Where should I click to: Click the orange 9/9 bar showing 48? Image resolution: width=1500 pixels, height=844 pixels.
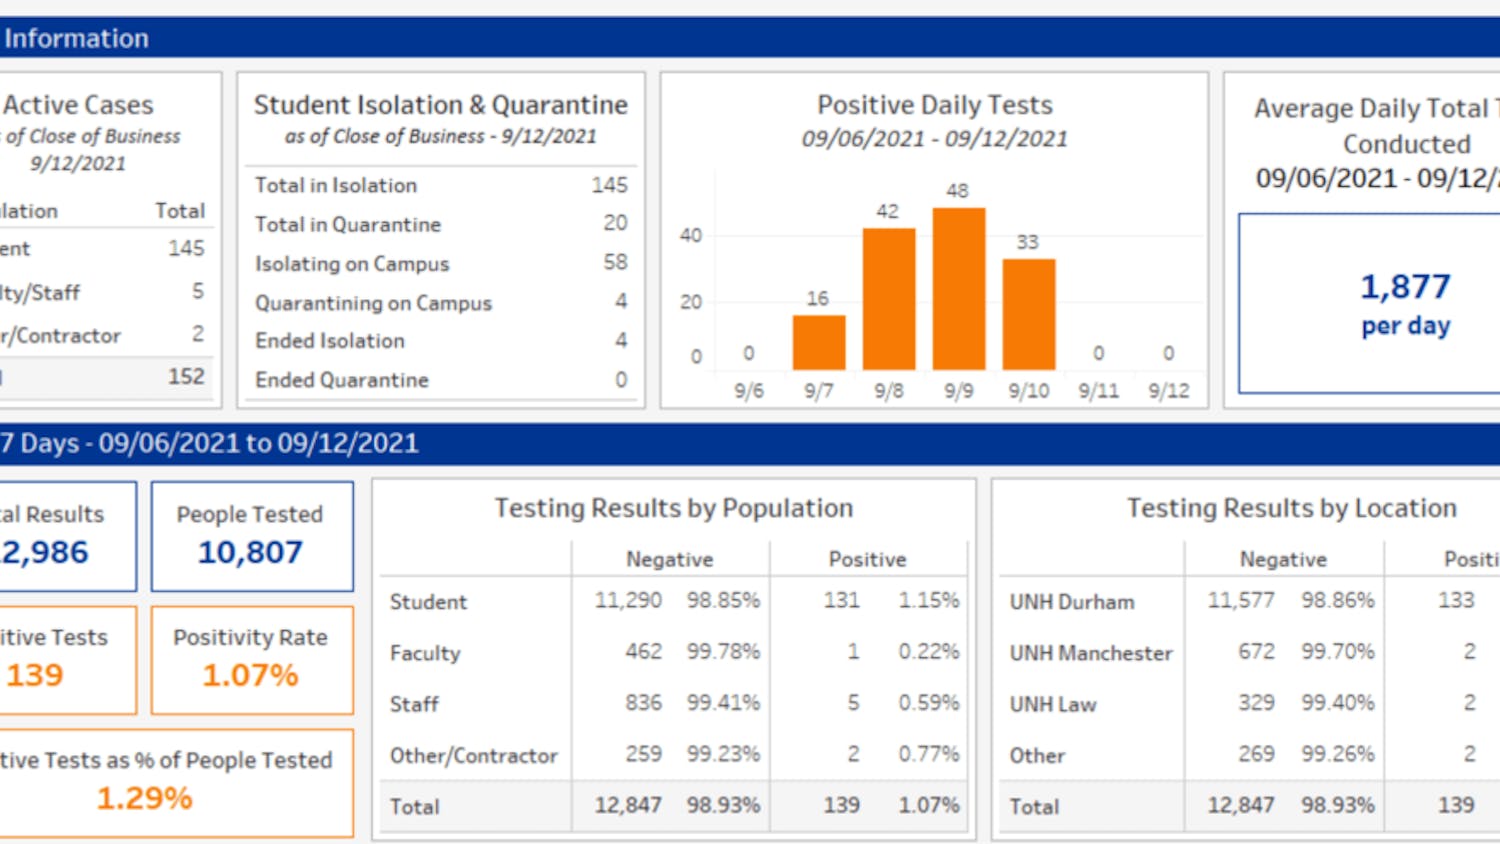(958, 290)
